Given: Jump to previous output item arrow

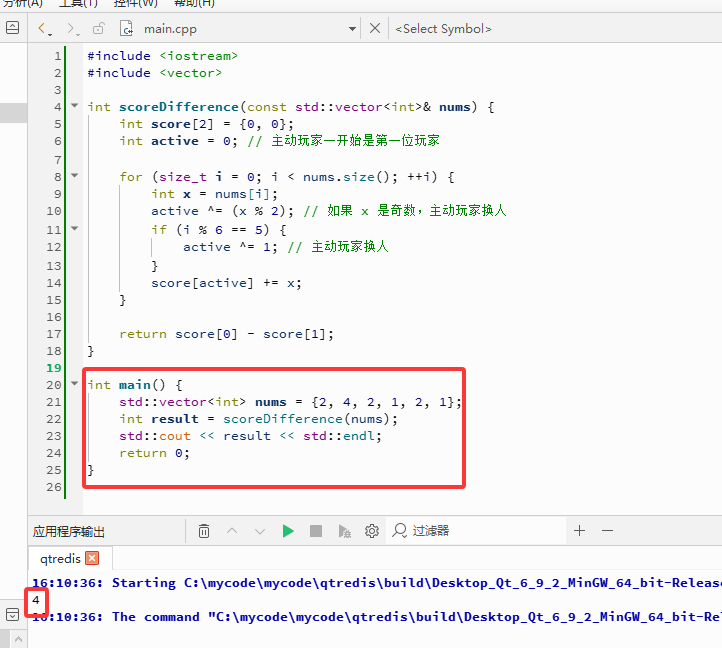Looking at the screenshot, I should (232, 531).
